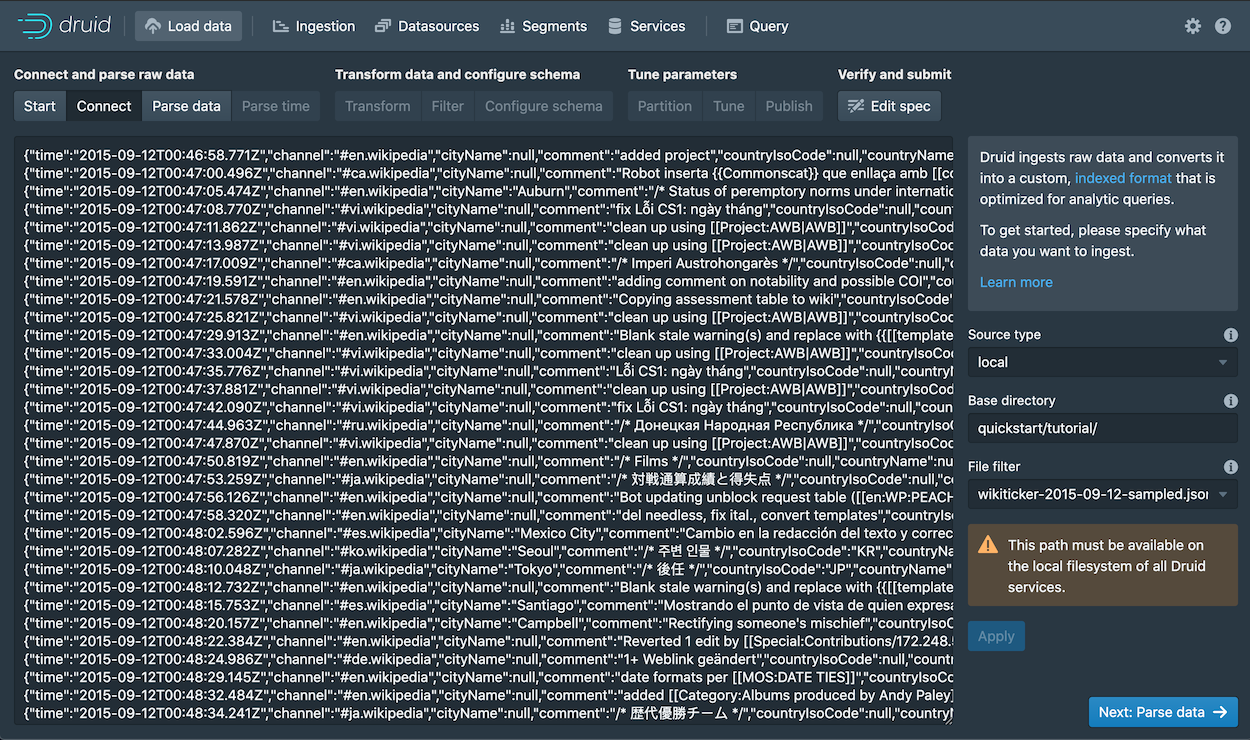Navigate to the Segments view

[543, 26]
